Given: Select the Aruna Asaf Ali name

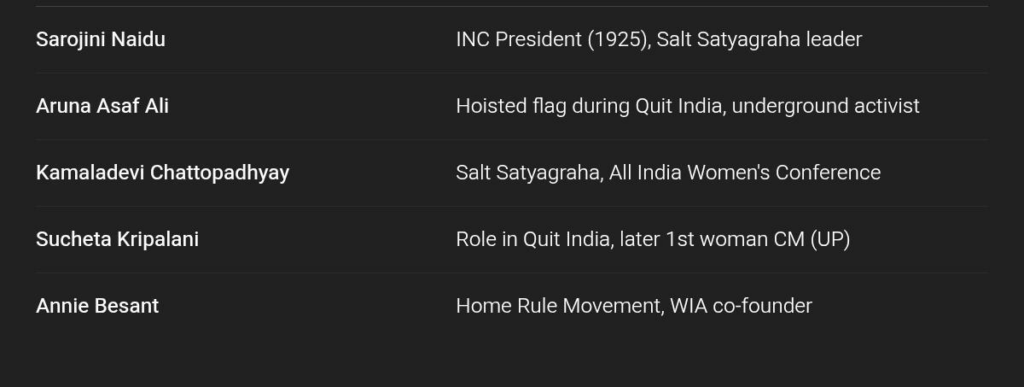Looking at the screenshot, I should (x=103, y=106).
